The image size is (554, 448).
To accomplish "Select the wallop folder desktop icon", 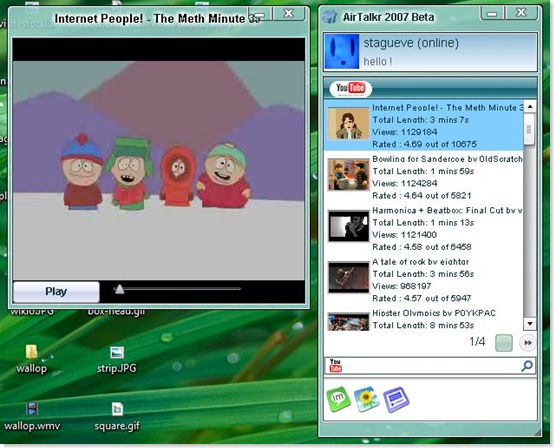I will coord(31,359).
